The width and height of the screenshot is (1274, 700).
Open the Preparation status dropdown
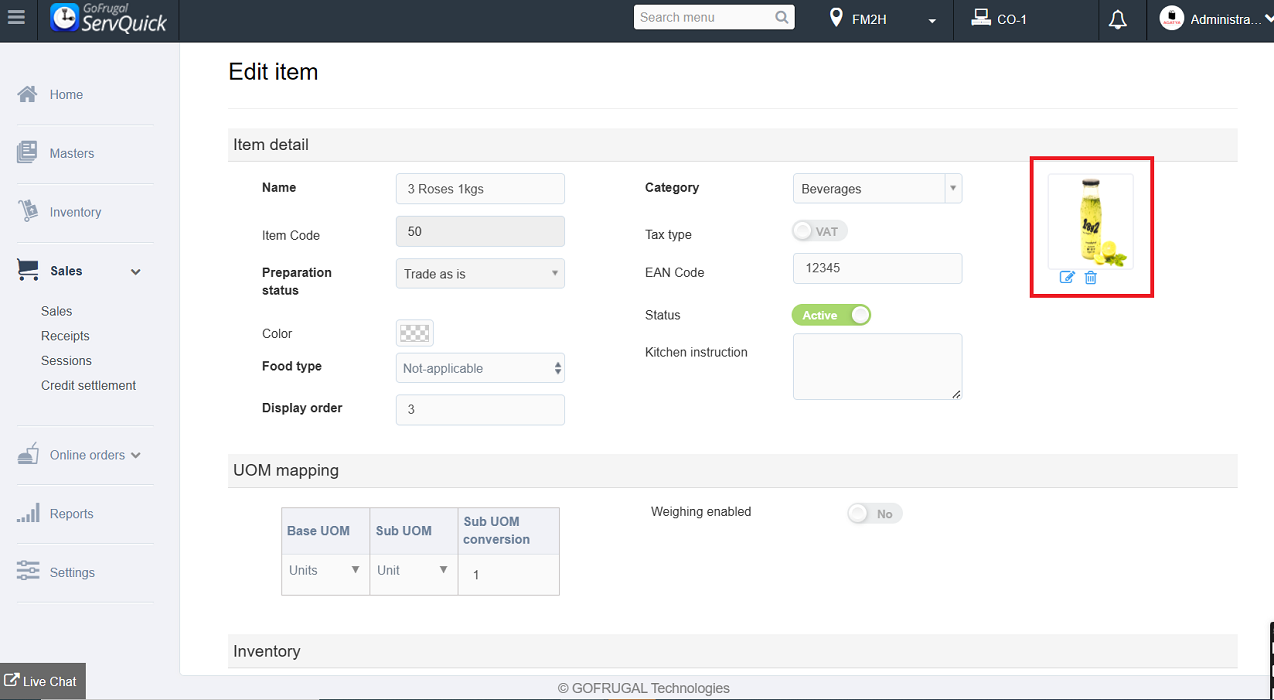(x=480, y=273)
